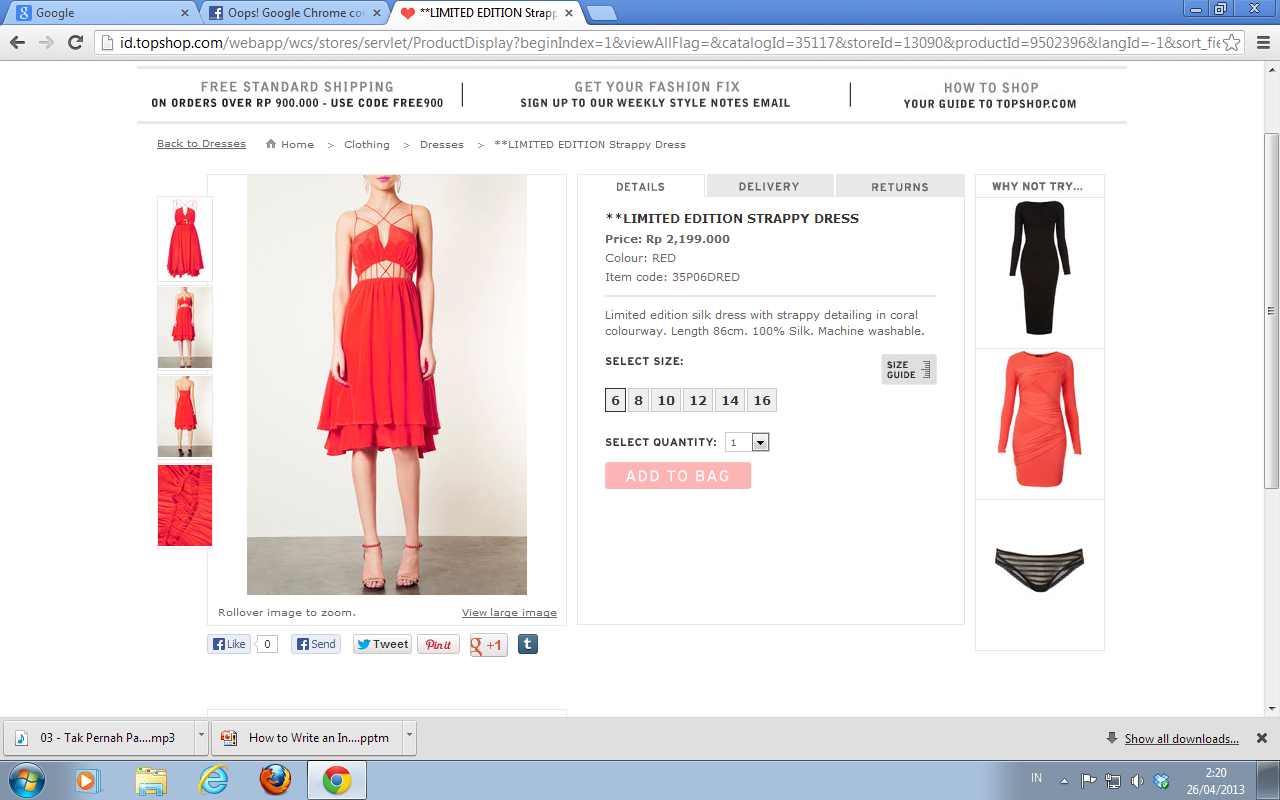
Task: Select the first red dress thumbnail
Action: coord(185,239)
